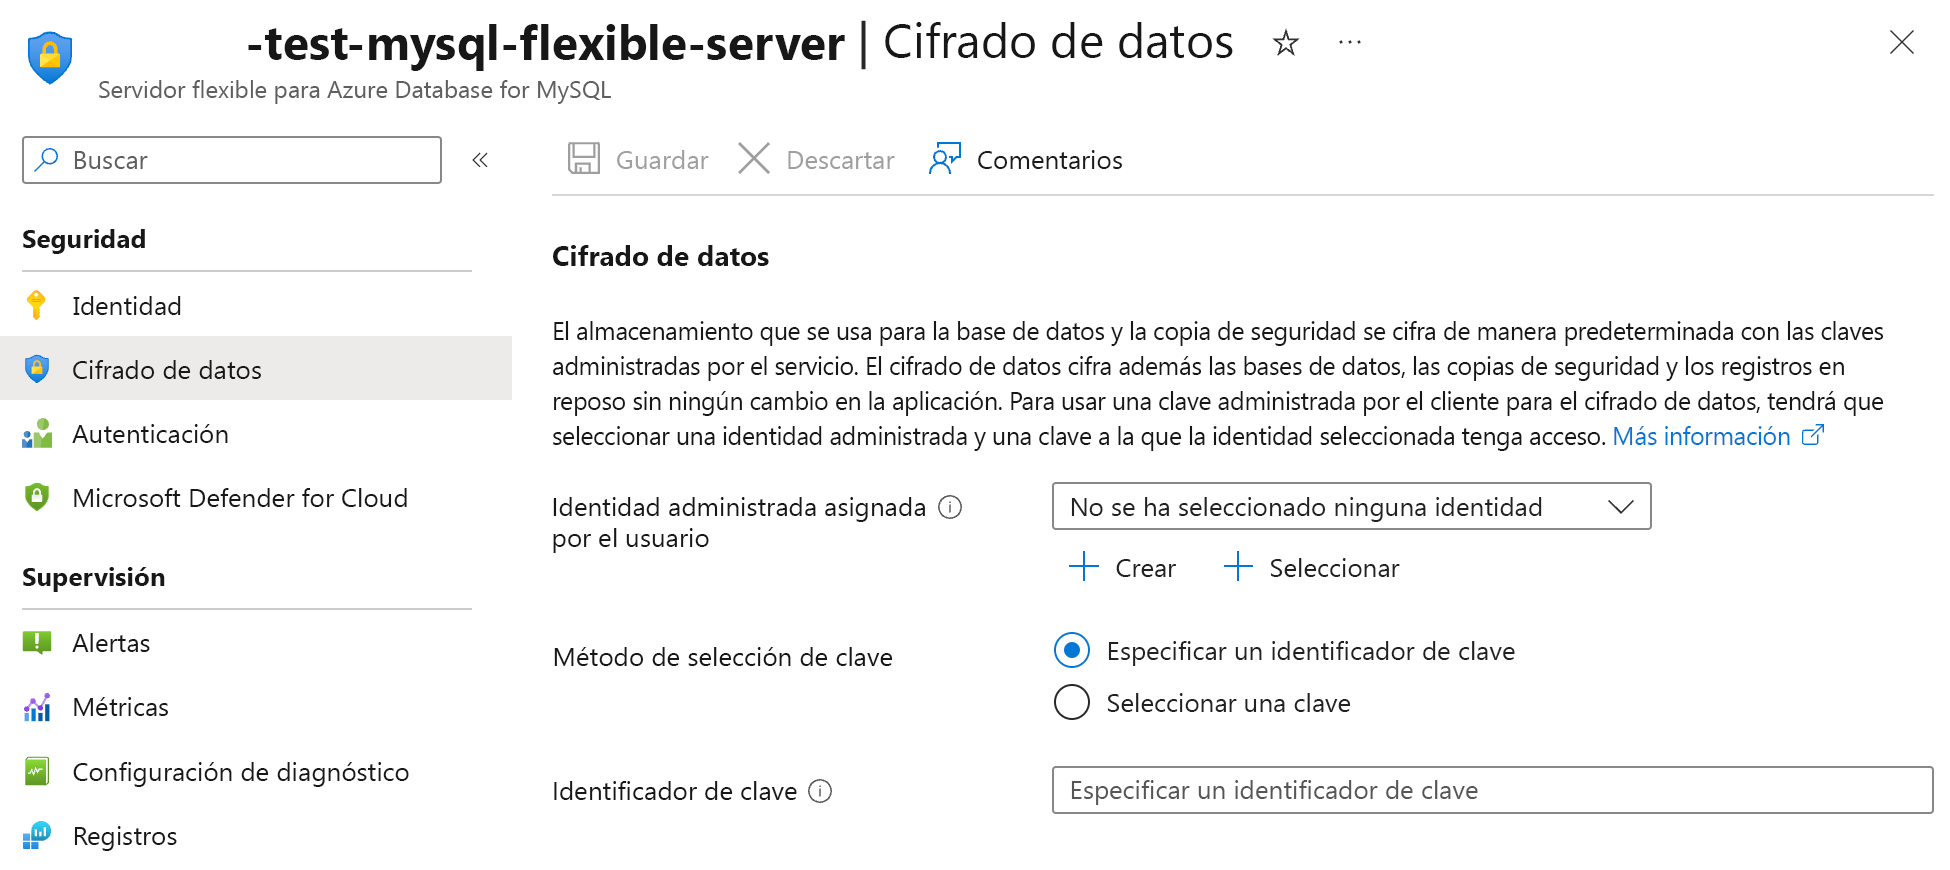Go to Autenticación in the sidebar
1950x870 pixels.
click(150, 434)
